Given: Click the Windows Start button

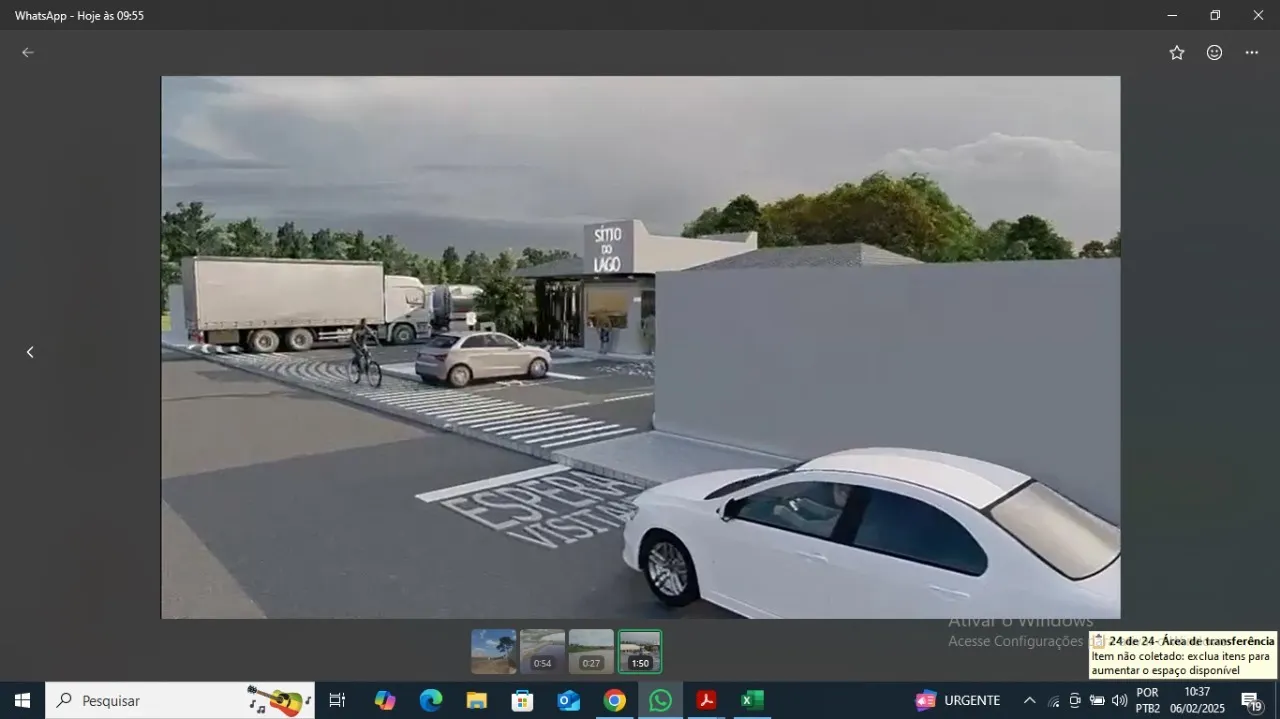Looking at the screenshot, I should click(22, 700).
